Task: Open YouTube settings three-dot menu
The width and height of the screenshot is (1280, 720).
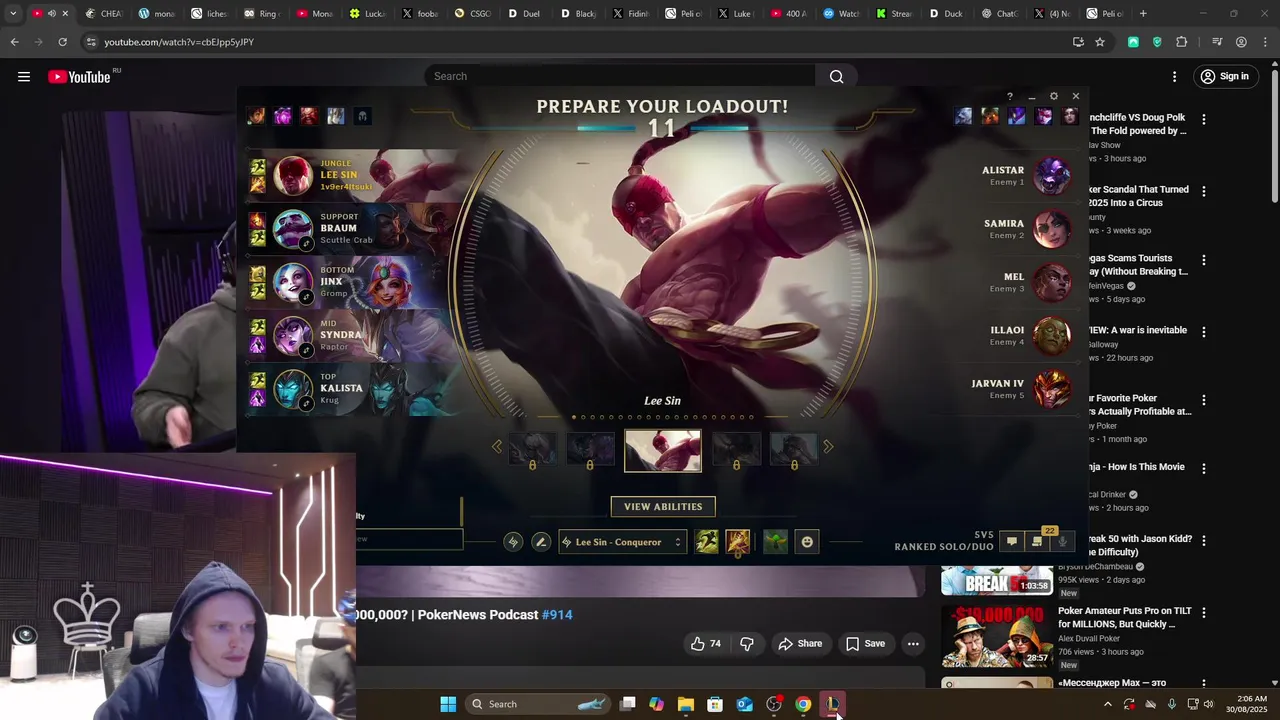Action: pyautogui.click(x=1175, y=76)
